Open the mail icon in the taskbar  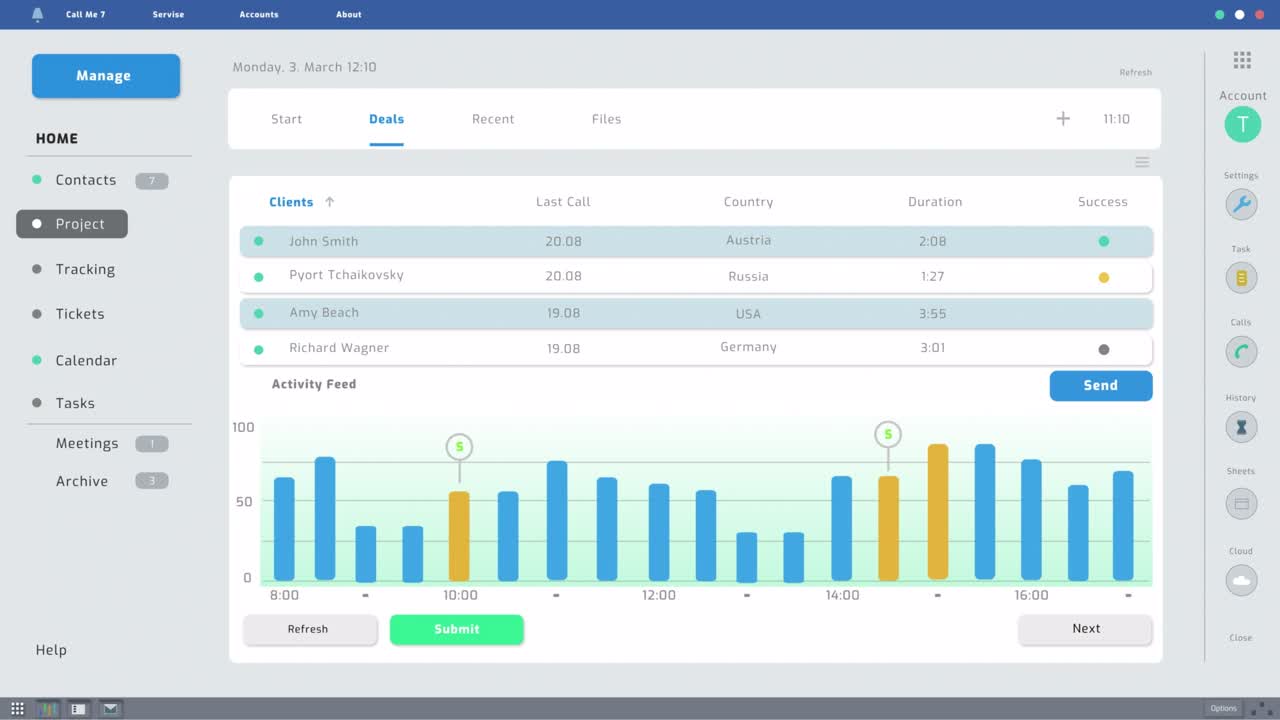click(109, 708)
